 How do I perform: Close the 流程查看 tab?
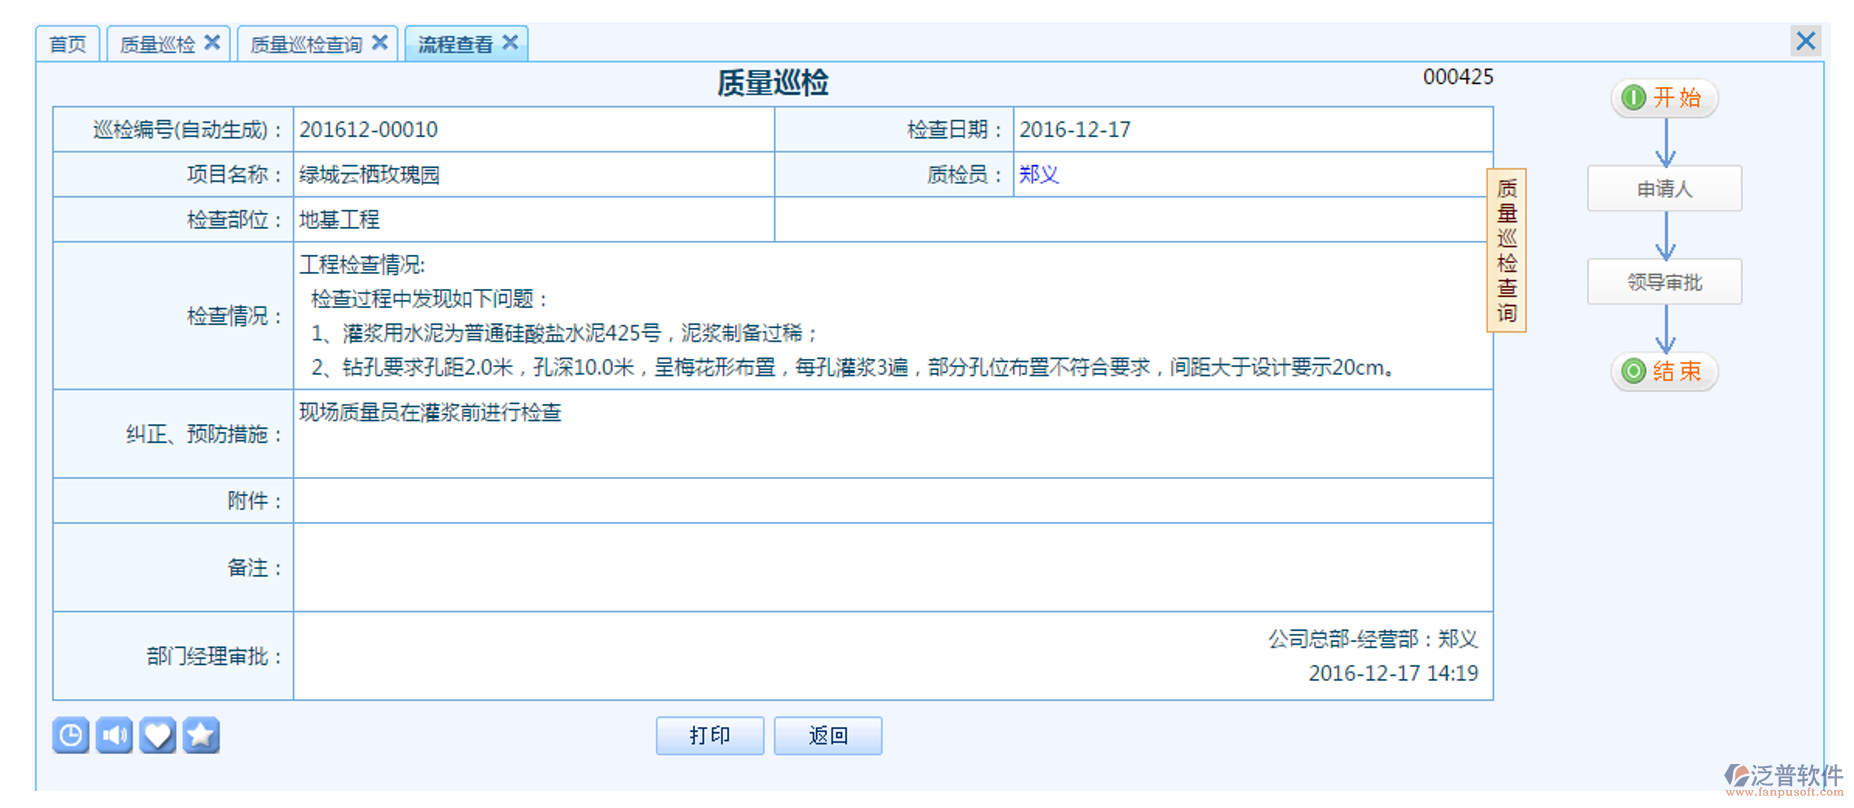(x=510, y=43)
